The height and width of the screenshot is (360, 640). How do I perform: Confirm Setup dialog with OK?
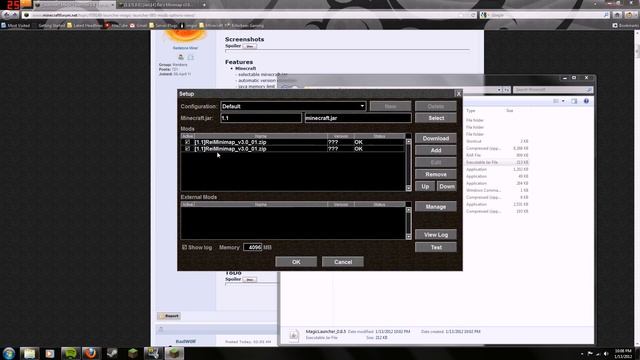coord(296,262)
